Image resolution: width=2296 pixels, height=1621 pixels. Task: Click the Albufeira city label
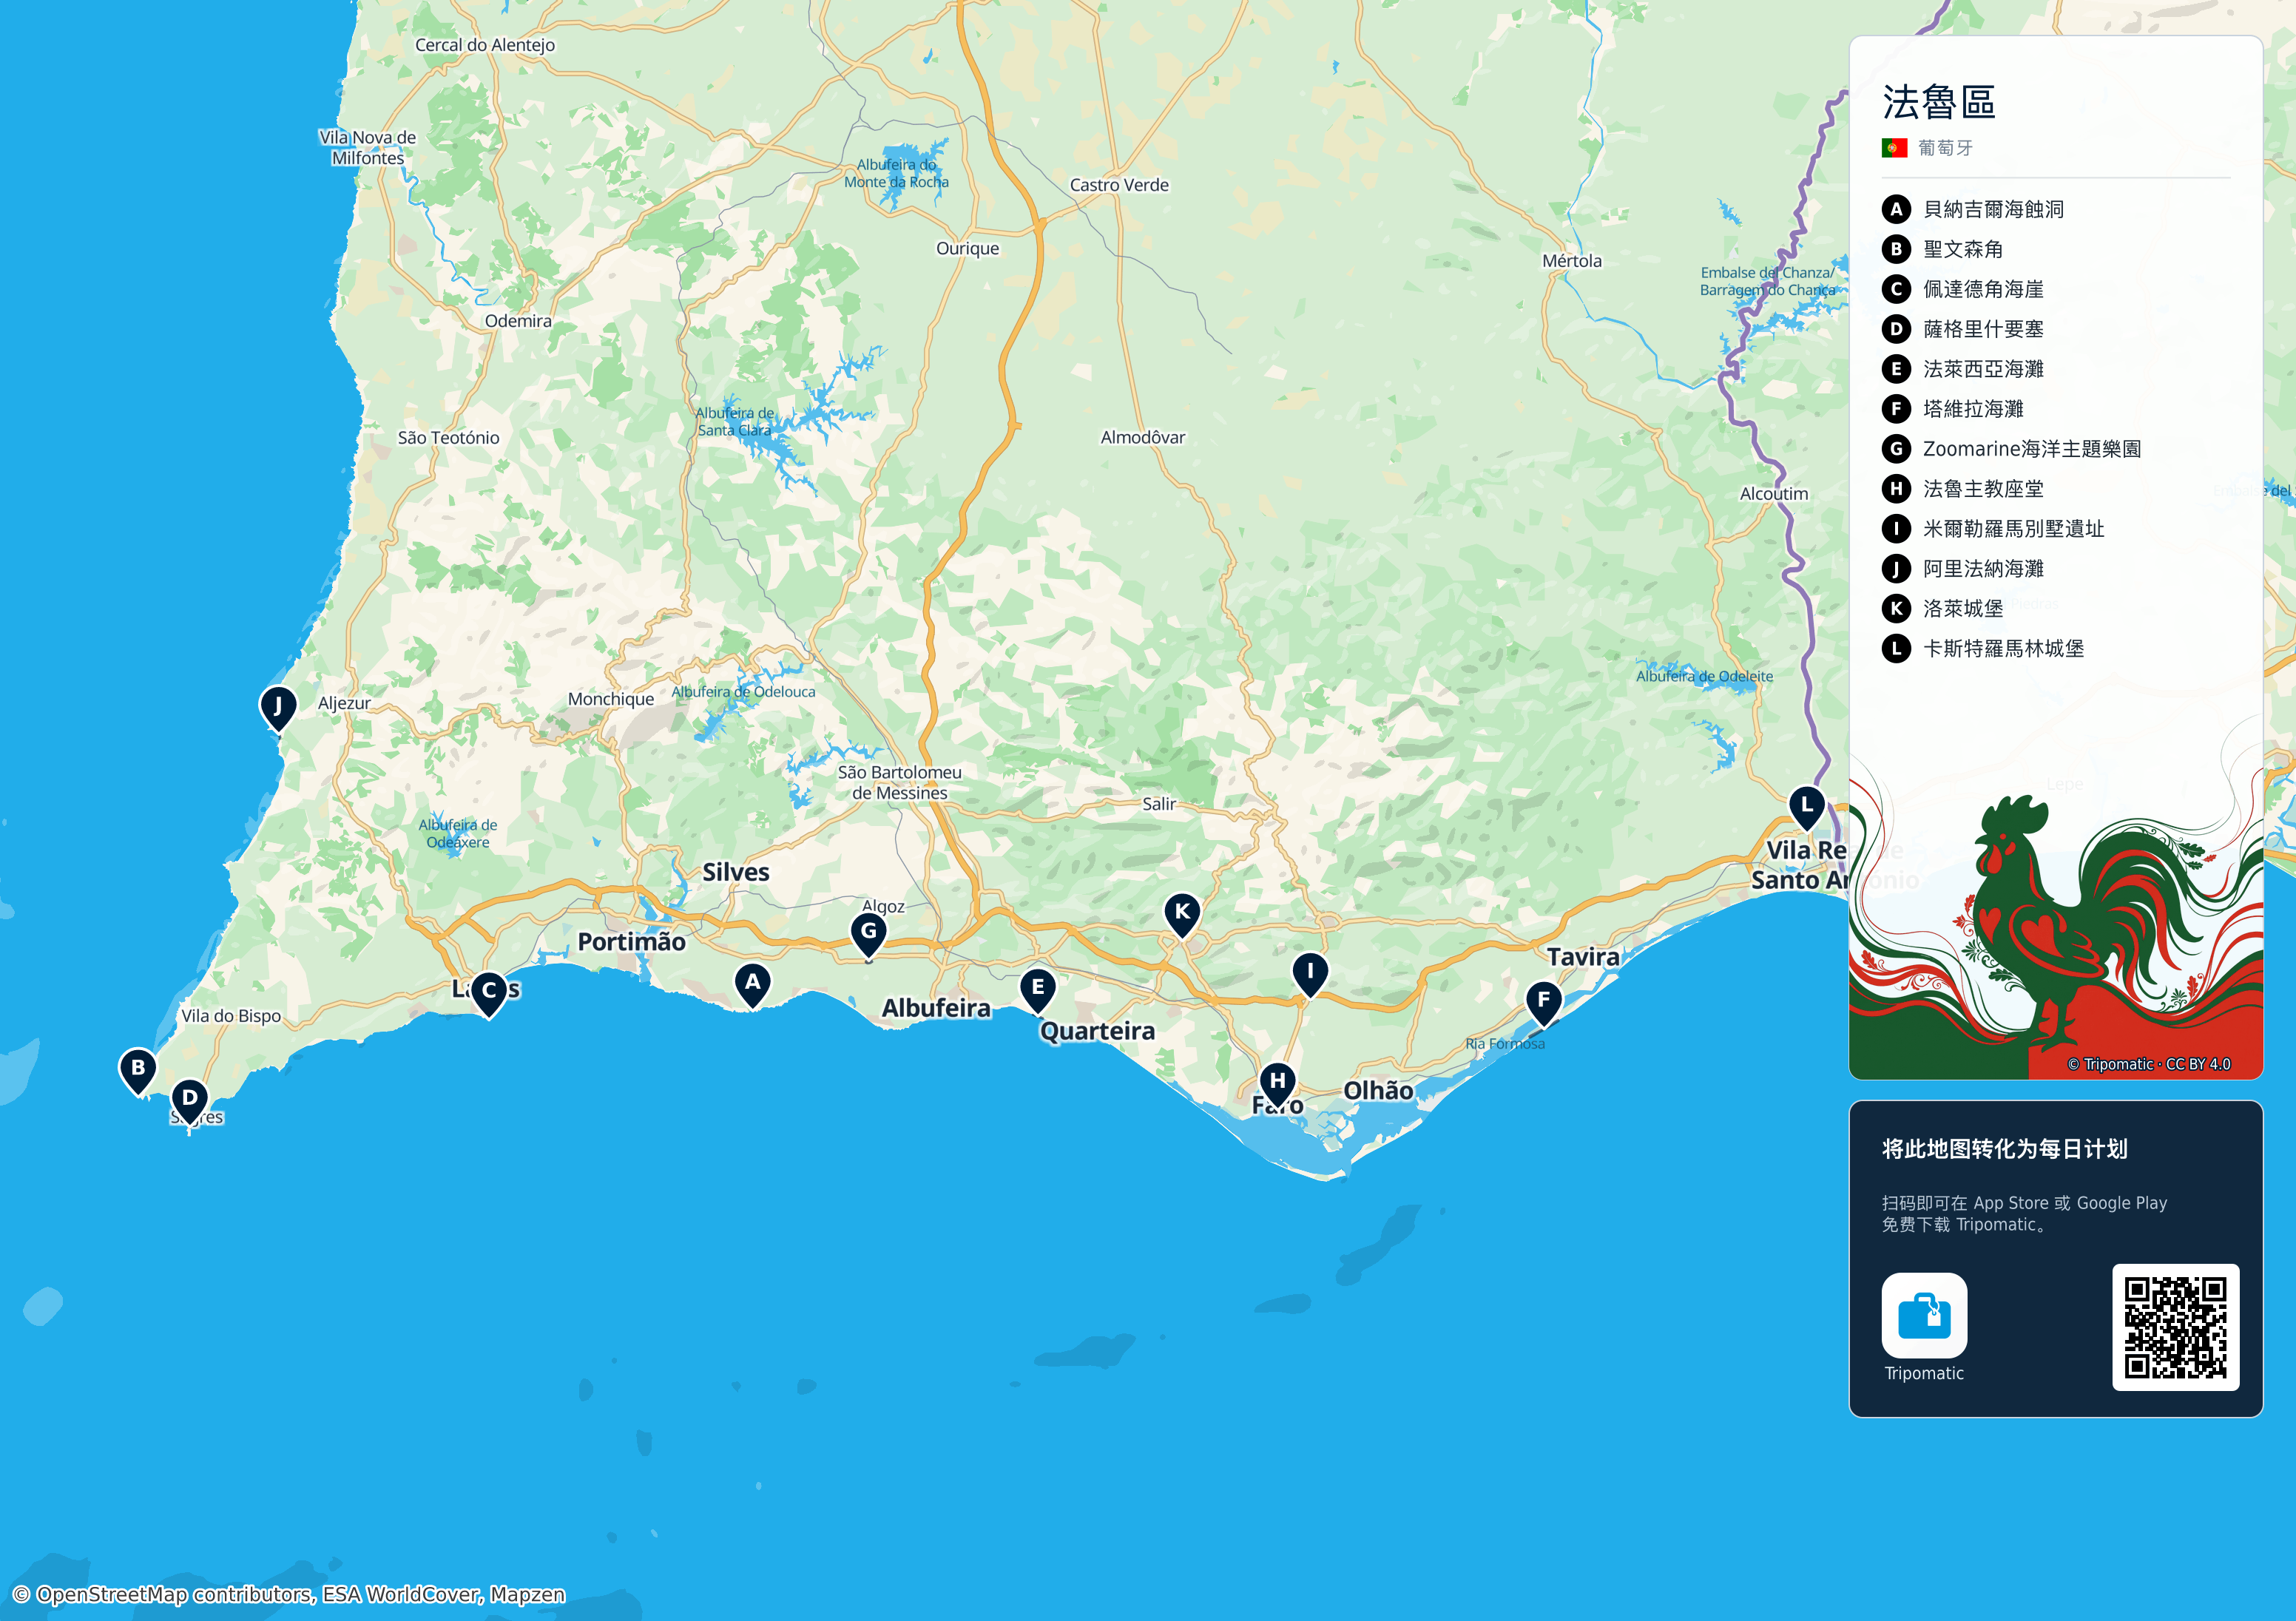(936, 1008)
